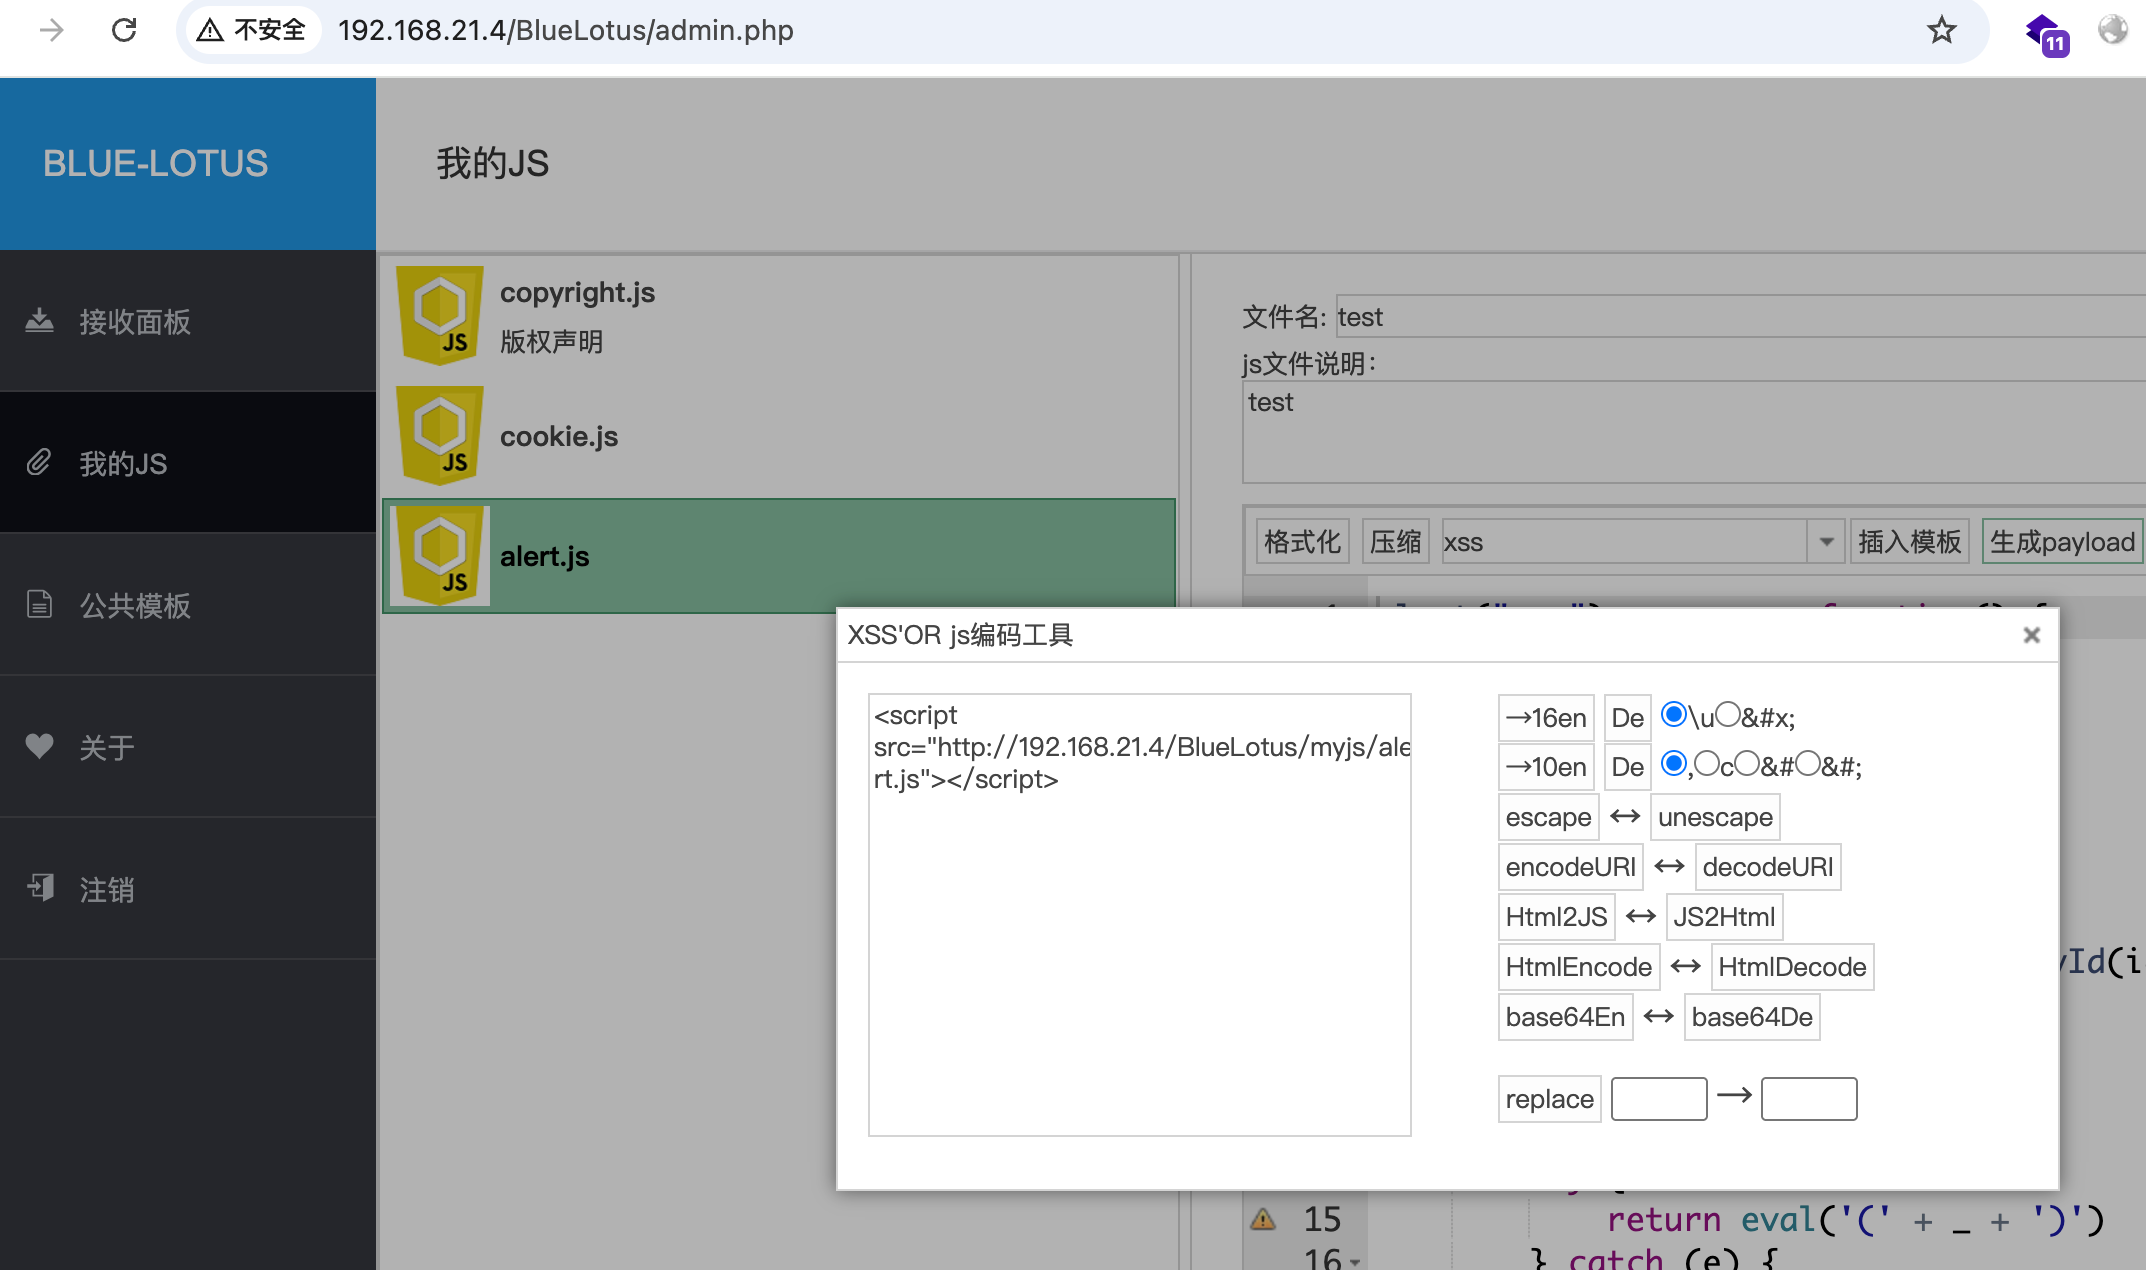
Task: Click the HtmlDecode button
Action: coord(1792,966)
